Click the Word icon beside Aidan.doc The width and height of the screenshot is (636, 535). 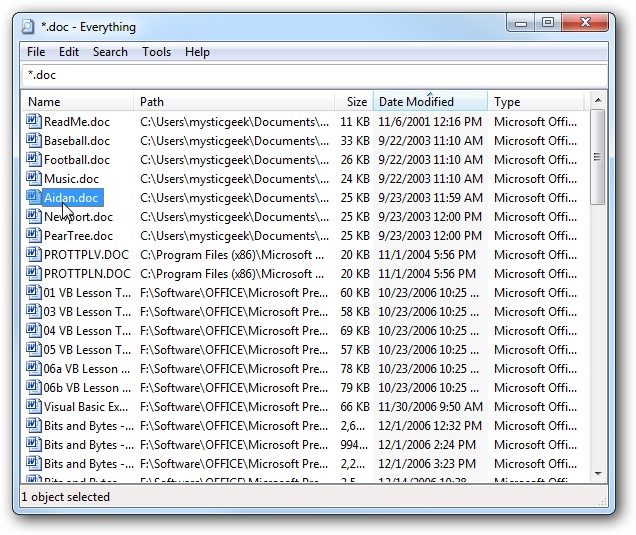pos(34,198)
